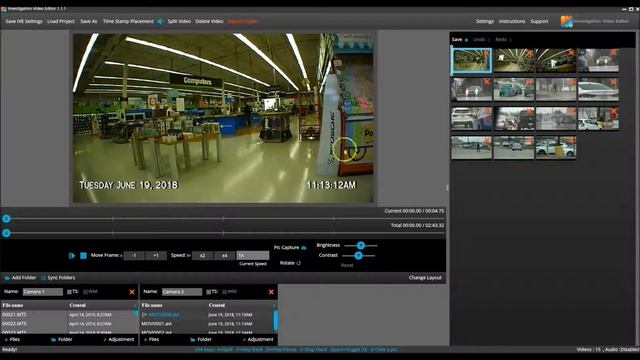The height and width of the screenshot is (360, 640).
Task: Click Reset under the Contrast slider
Action: (x=347, y=265)
